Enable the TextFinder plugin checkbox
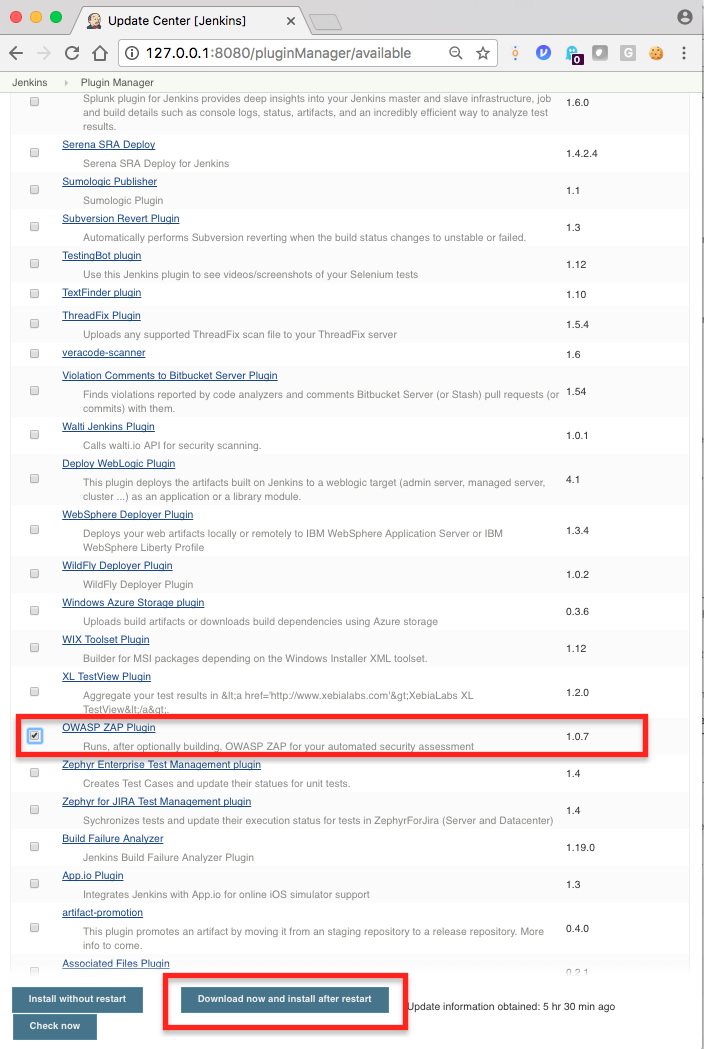 pos(34,293)
